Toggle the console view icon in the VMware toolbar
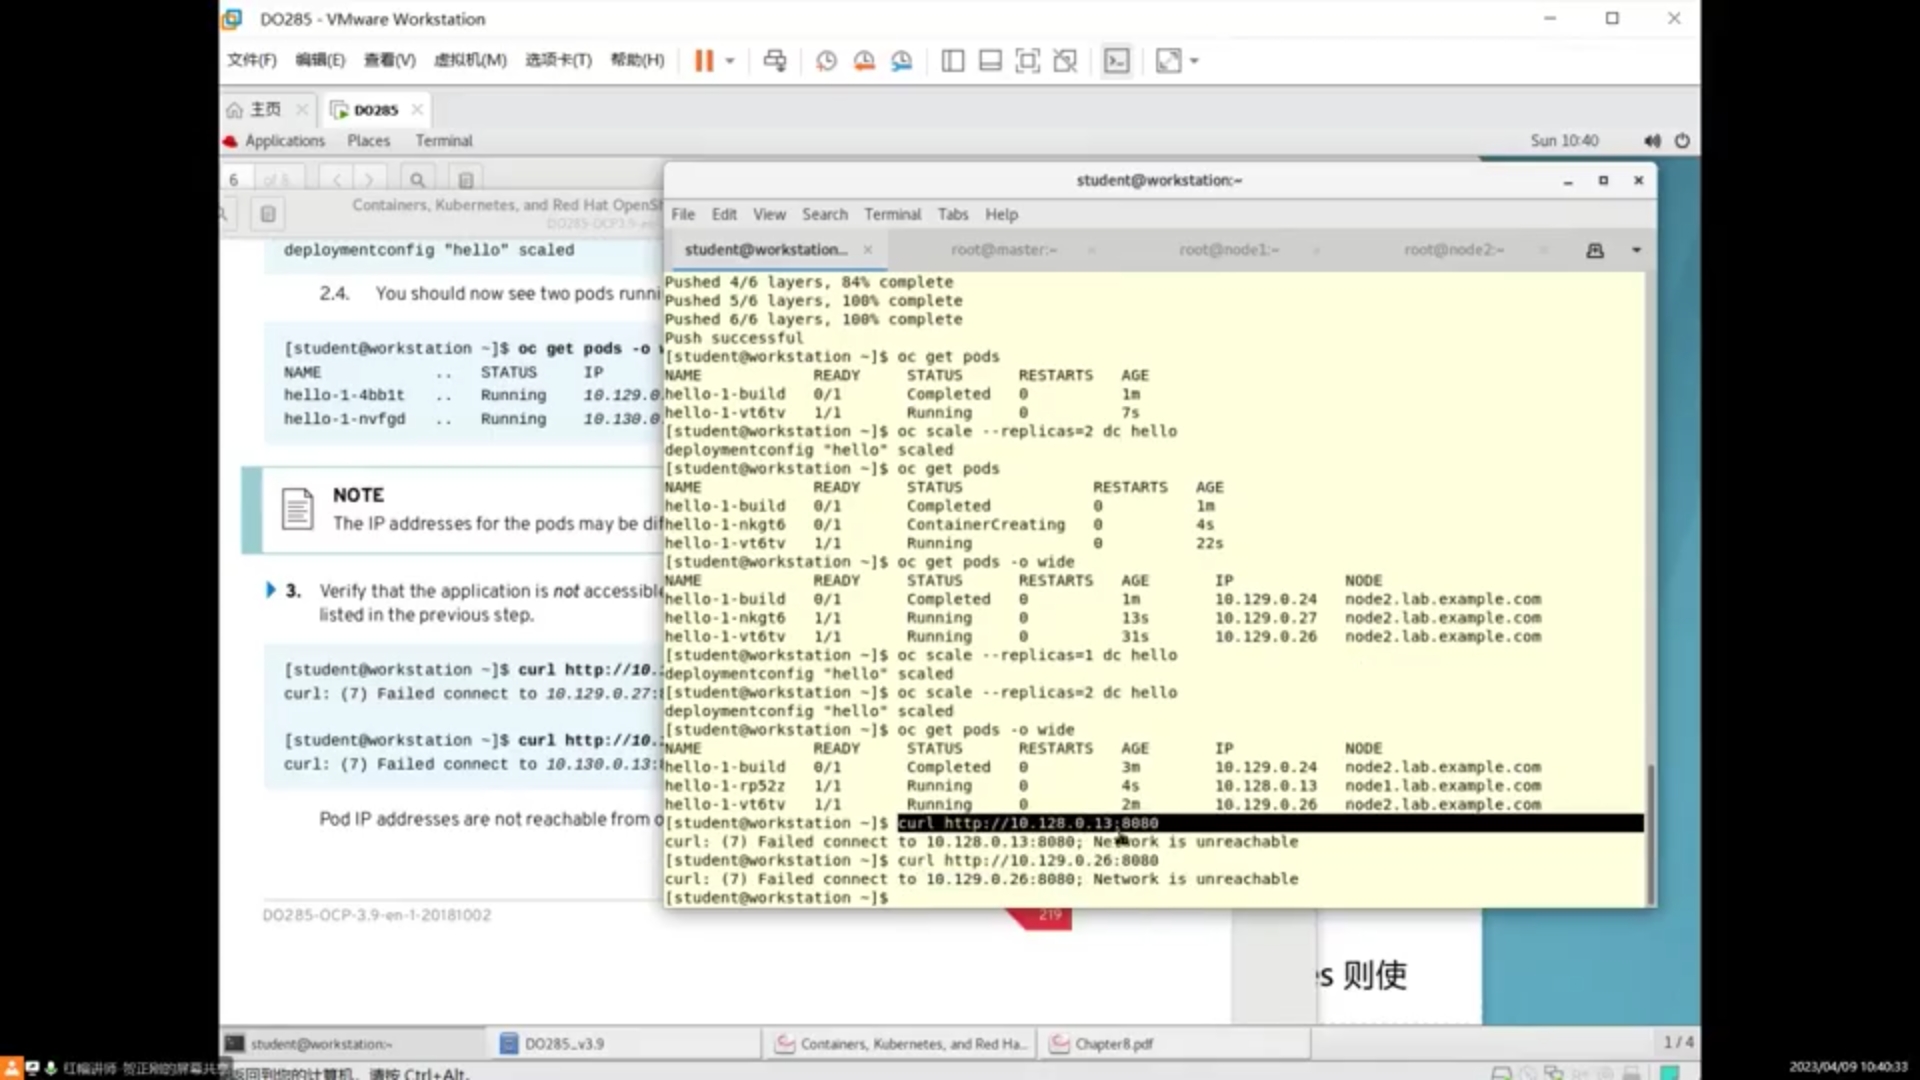The height and width of the screenshot is (1080, 1920). tap(1116, 61)
